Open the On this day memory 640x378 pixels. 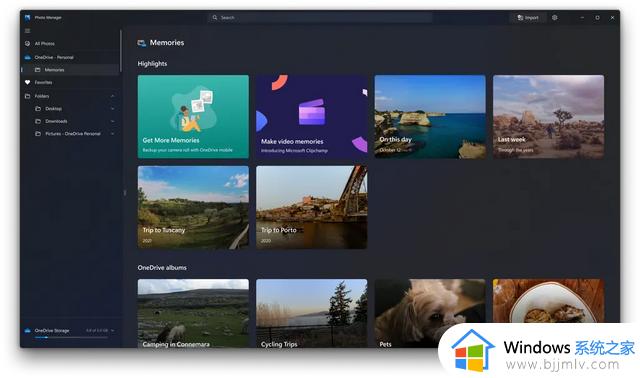[x=430, y=116]
